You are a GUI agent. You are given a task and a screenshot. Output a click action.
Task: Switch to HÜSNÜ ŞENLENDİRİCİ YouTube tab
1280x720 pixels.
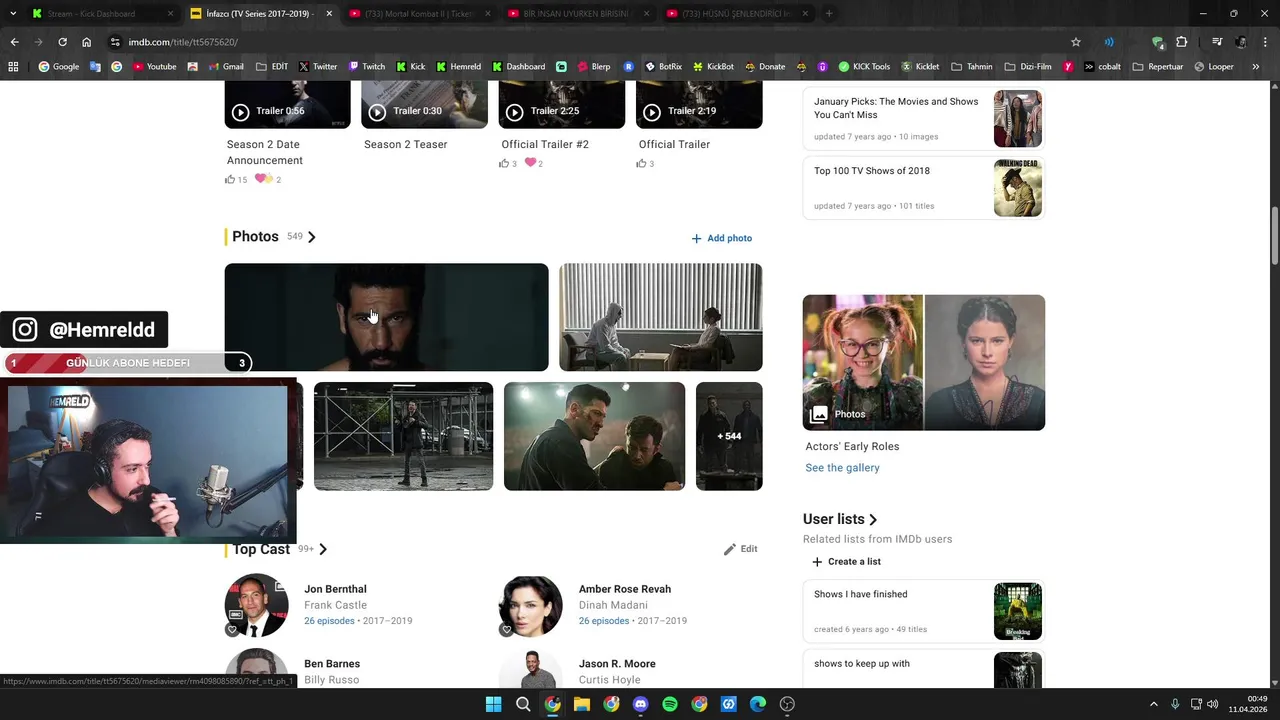(x=735, y=14)
